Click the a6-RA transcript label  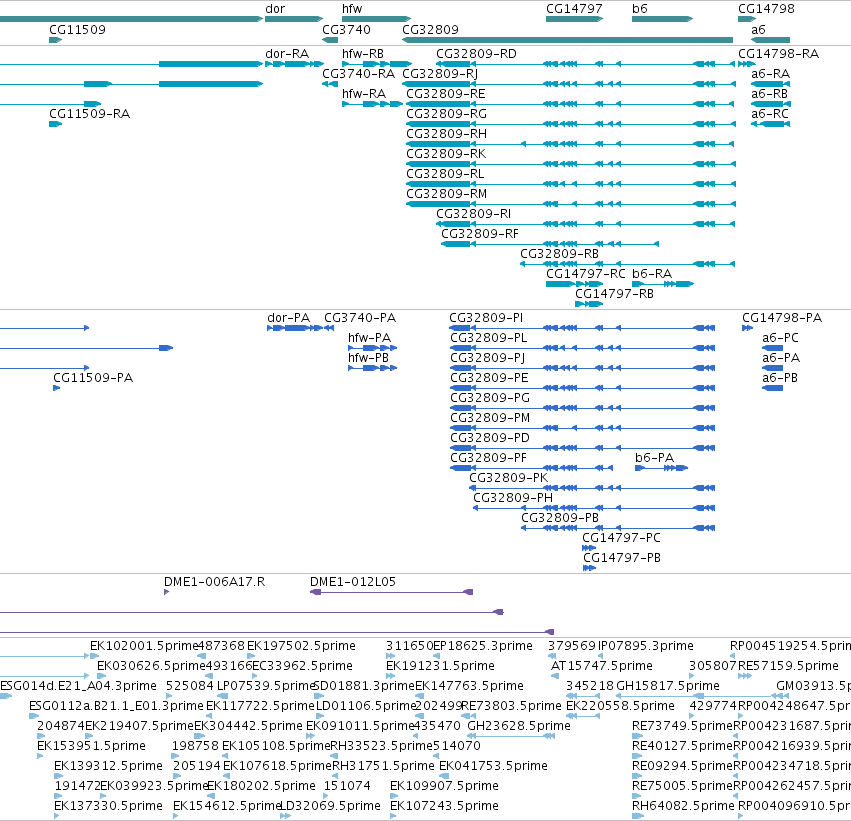770,74
